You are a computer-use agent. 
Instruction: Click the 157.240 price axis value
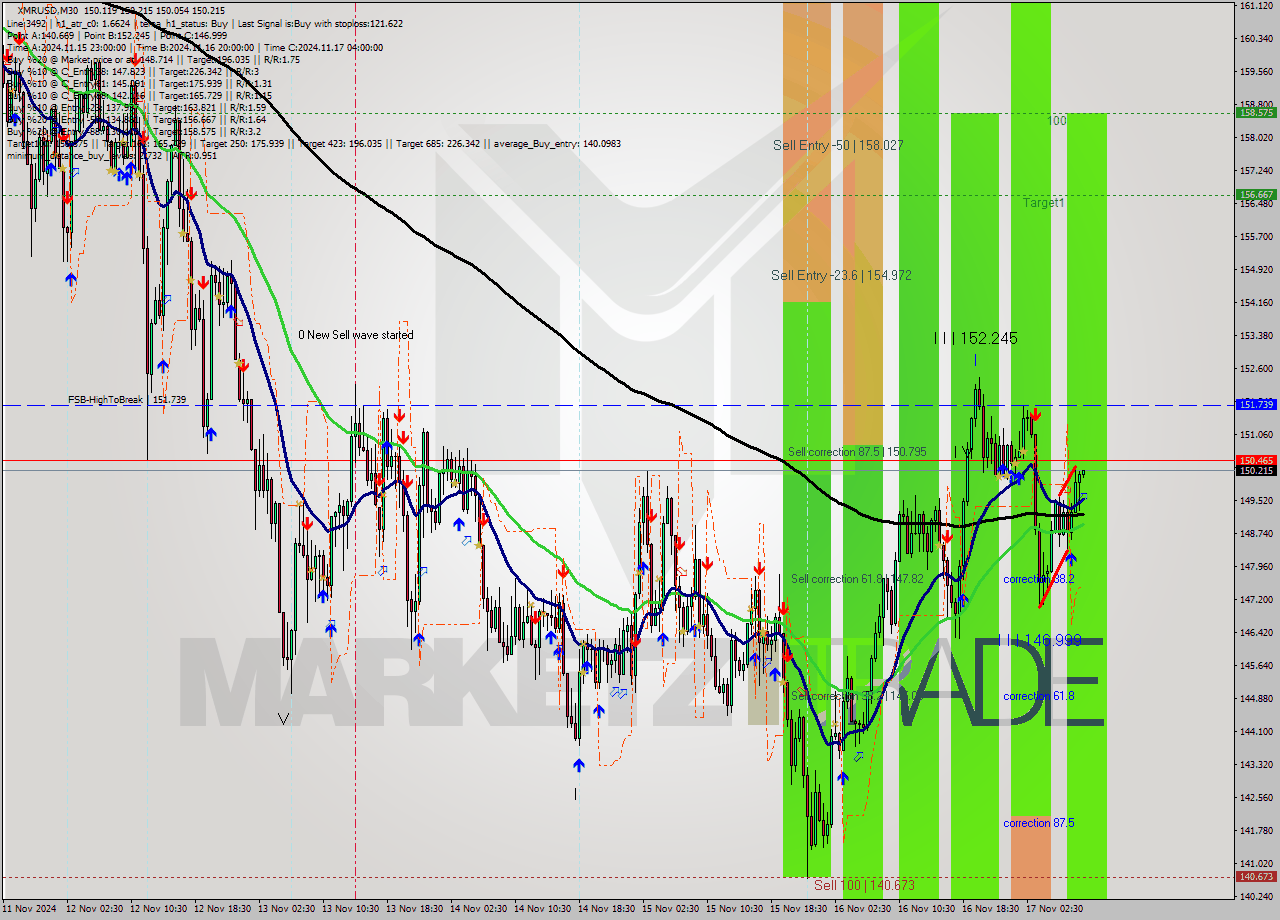[1255, 171]
